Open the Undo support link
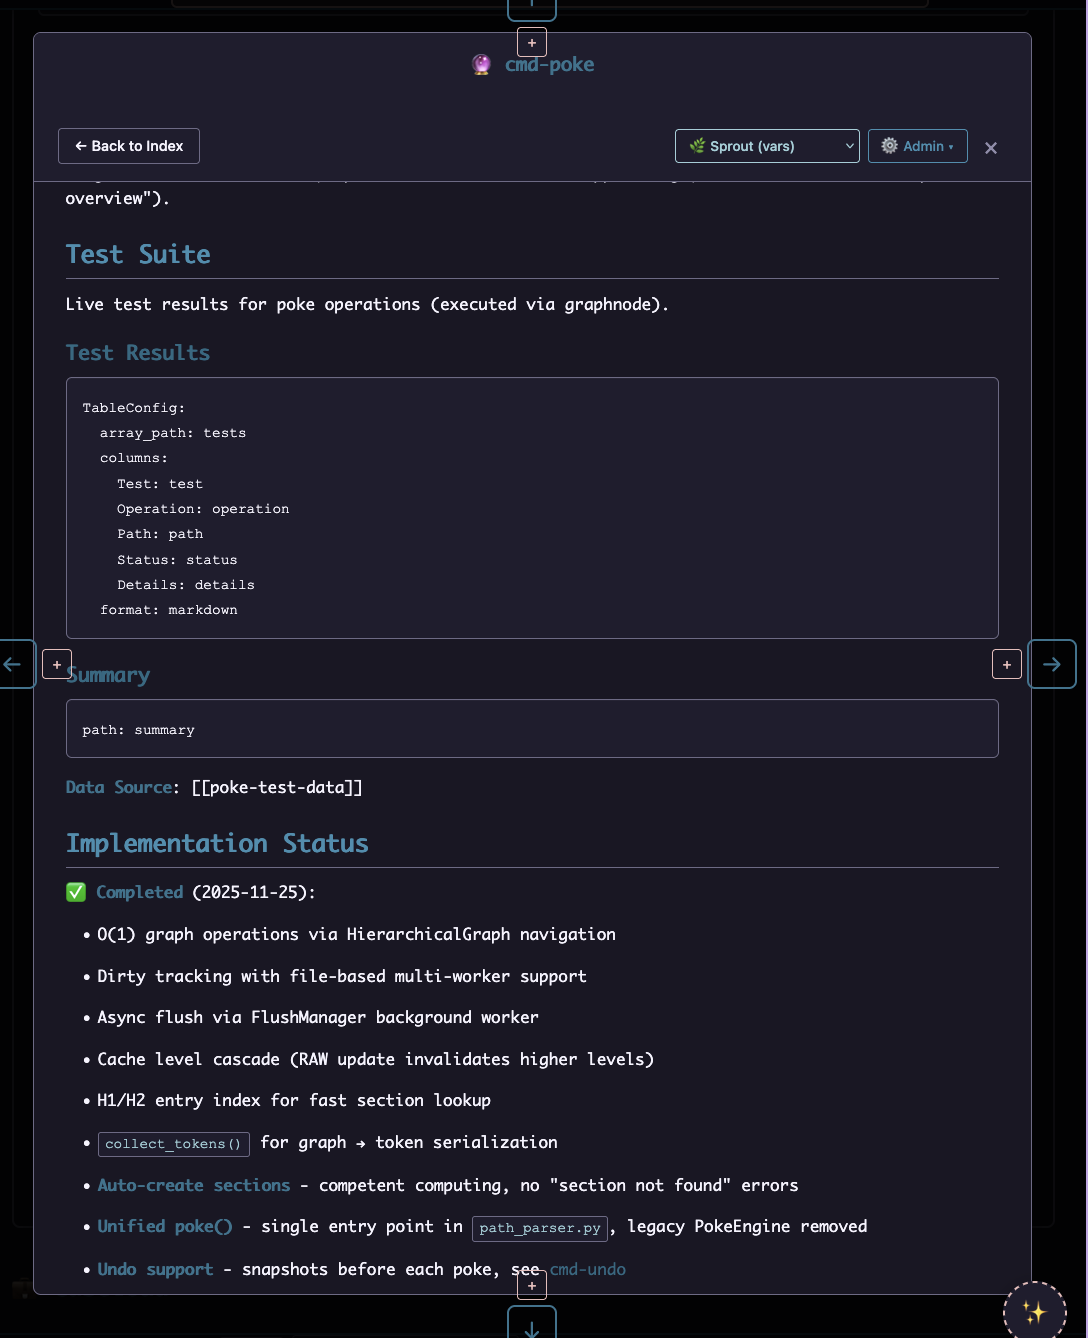 tap(155, 1269)
